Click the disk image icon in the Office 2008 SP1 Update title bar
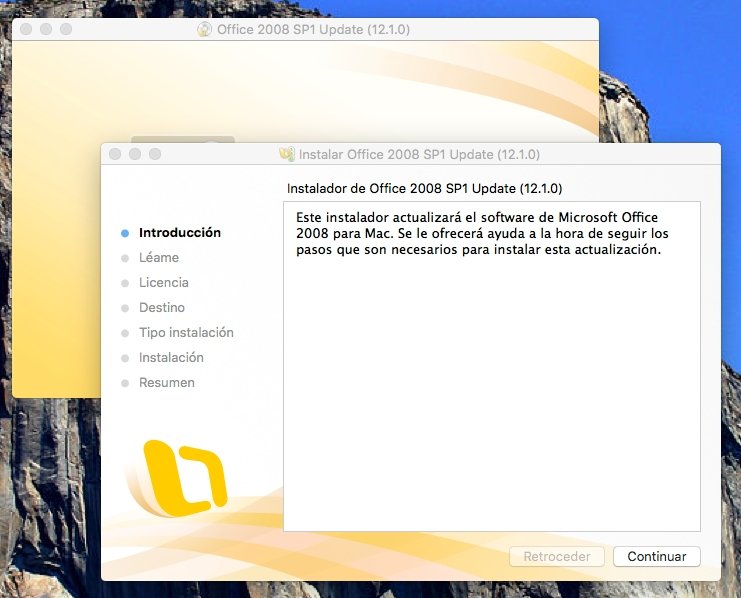 (204, 29)
